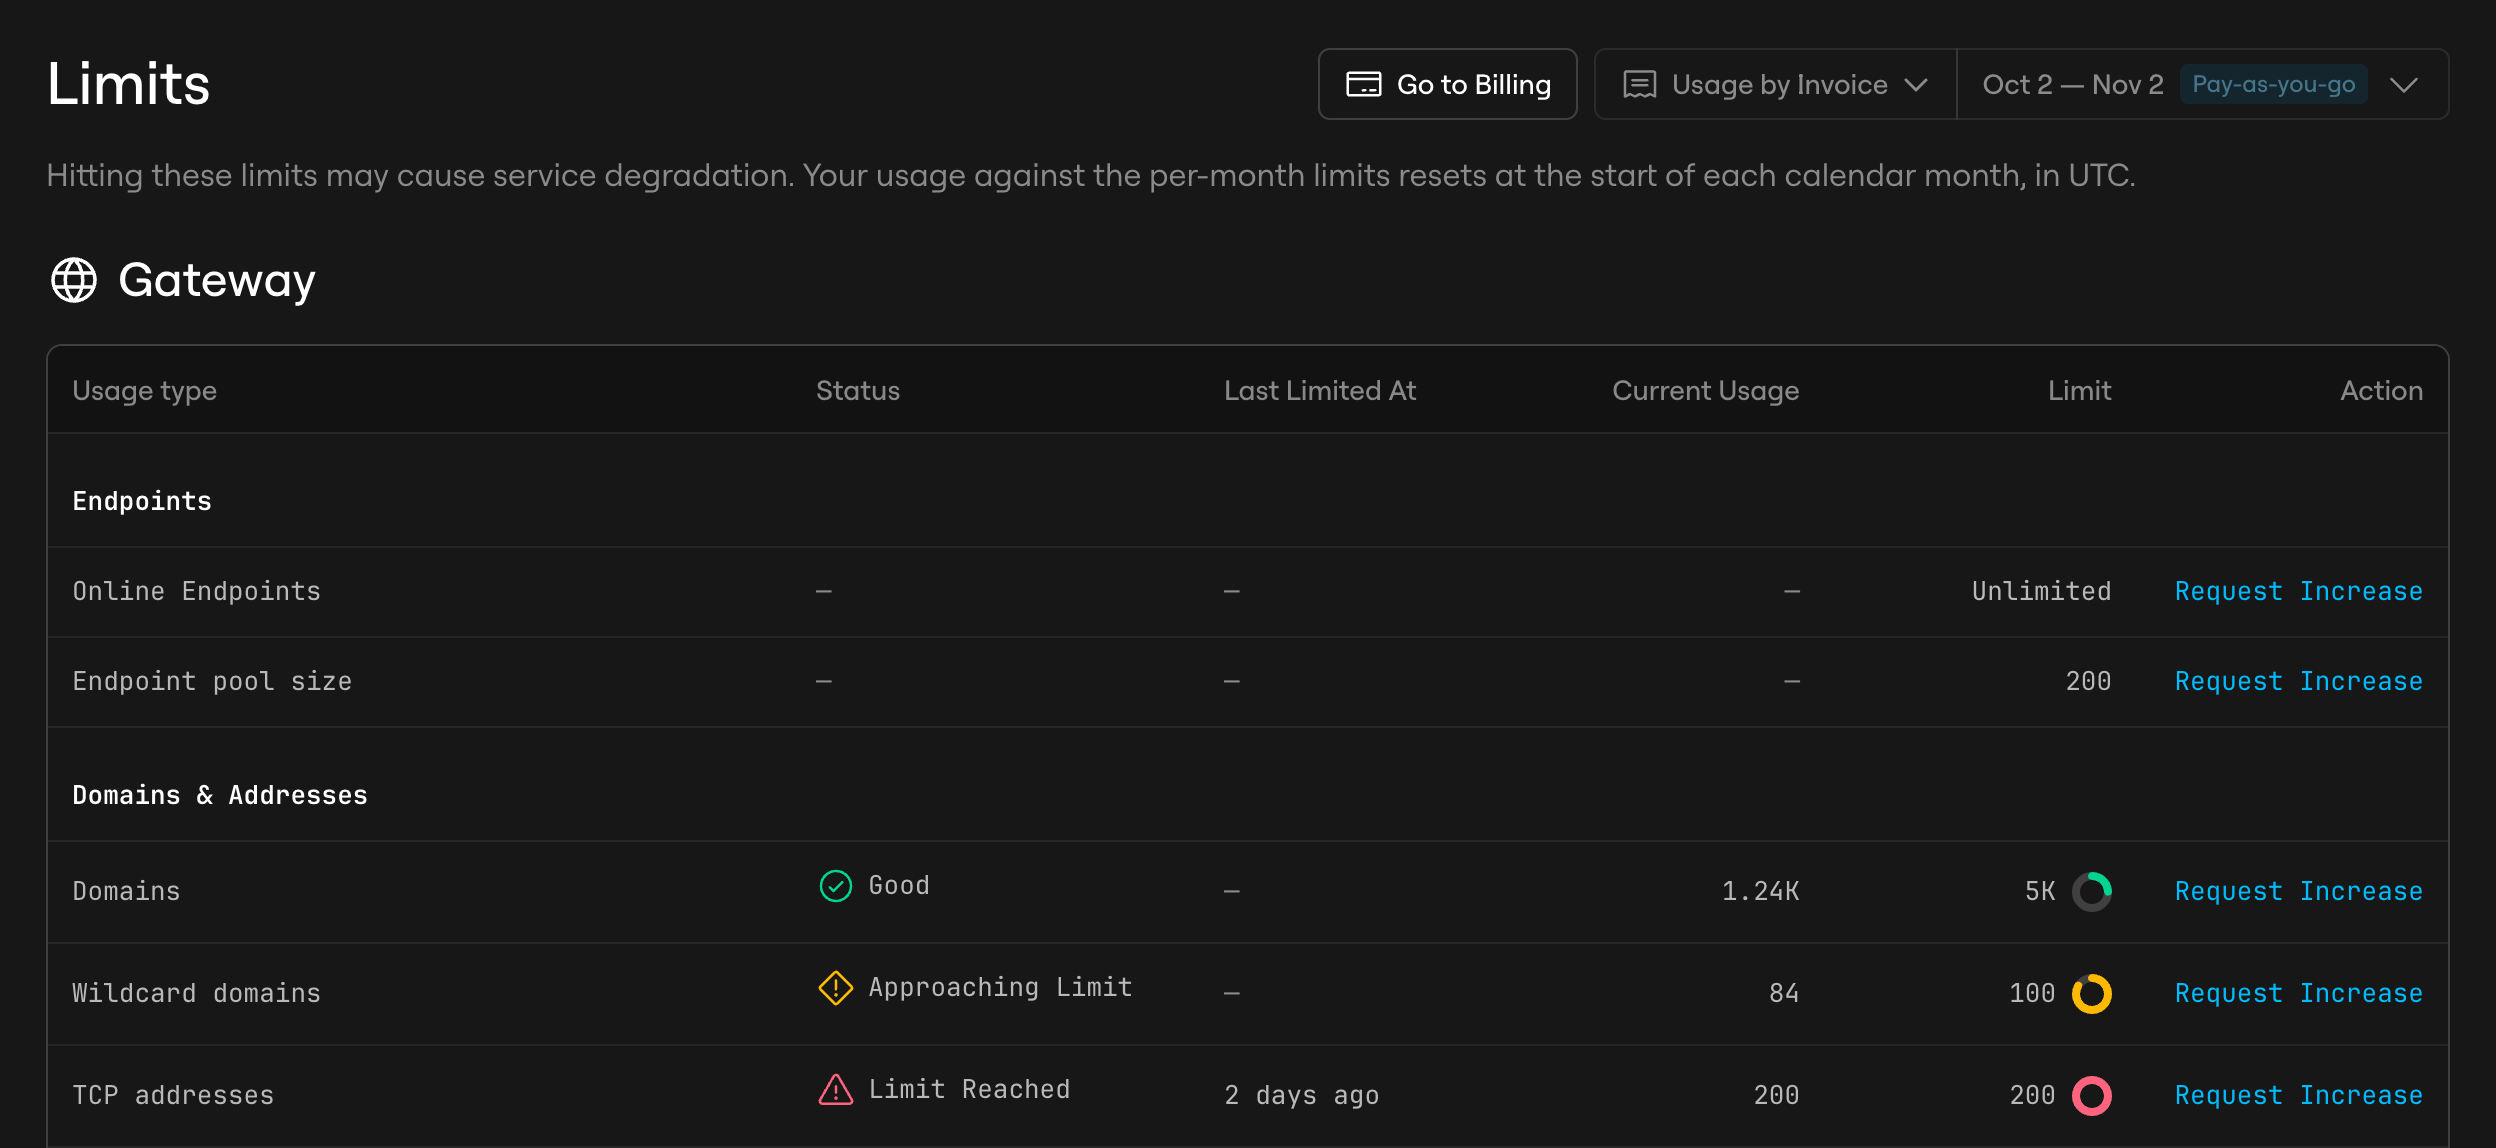2496x1148 pixels.
Task: Click the Online Endpoints row label
Action: [197, 591]
